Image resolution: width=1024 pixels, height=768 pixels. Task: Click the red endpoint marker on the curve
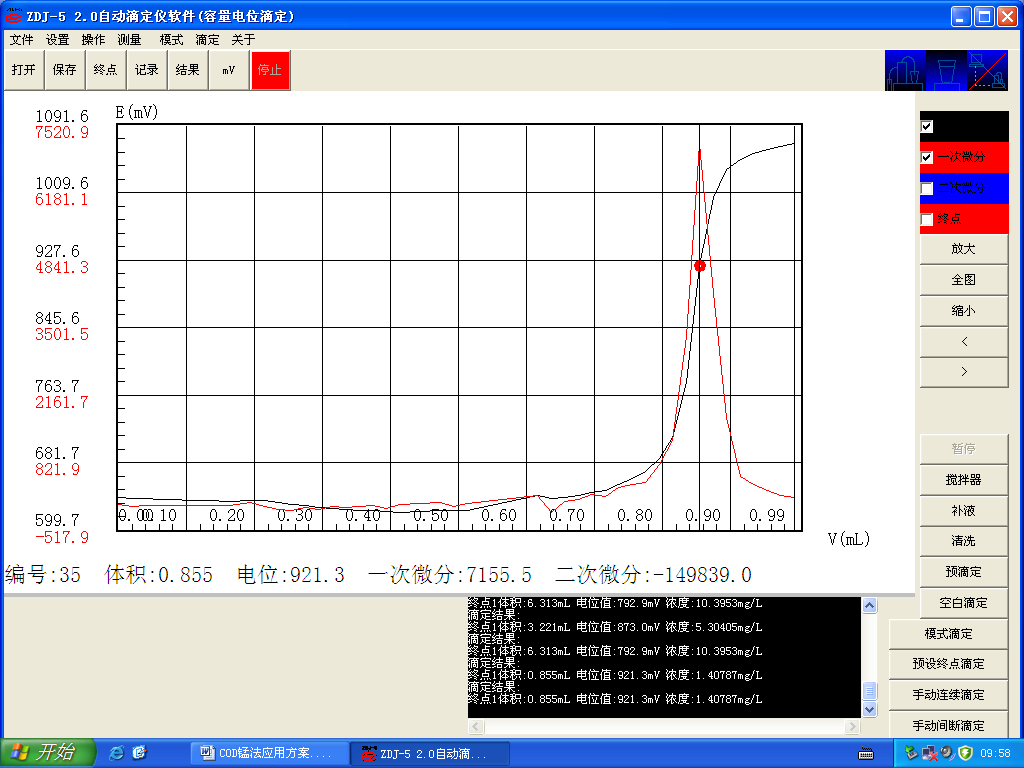tap(700, 266)
